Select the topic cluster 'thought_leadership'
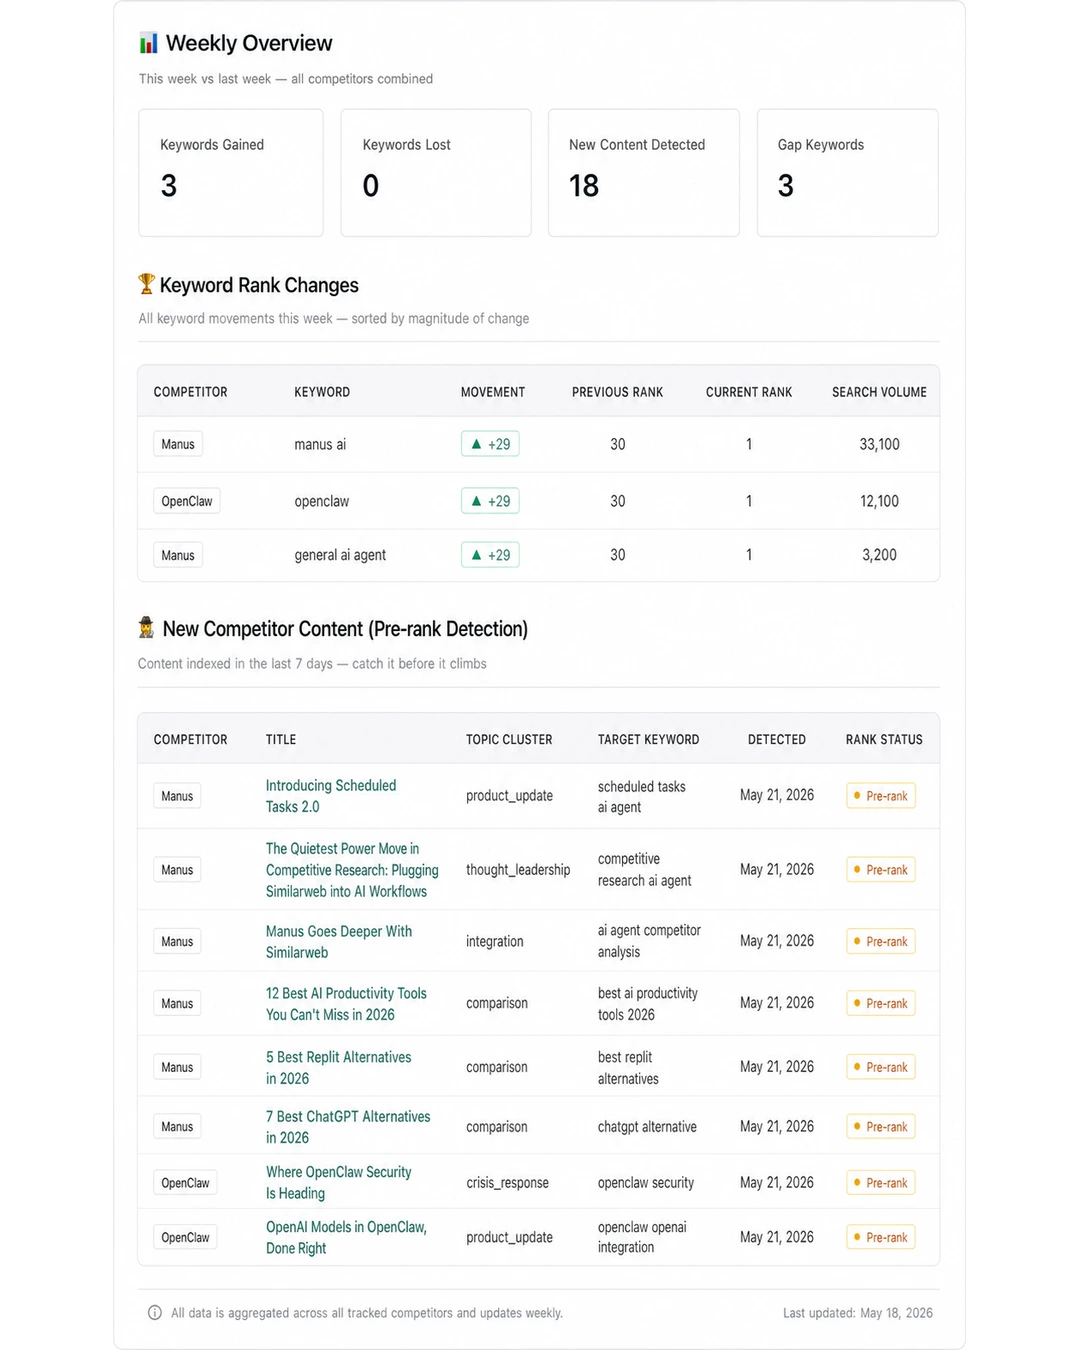 518,870
